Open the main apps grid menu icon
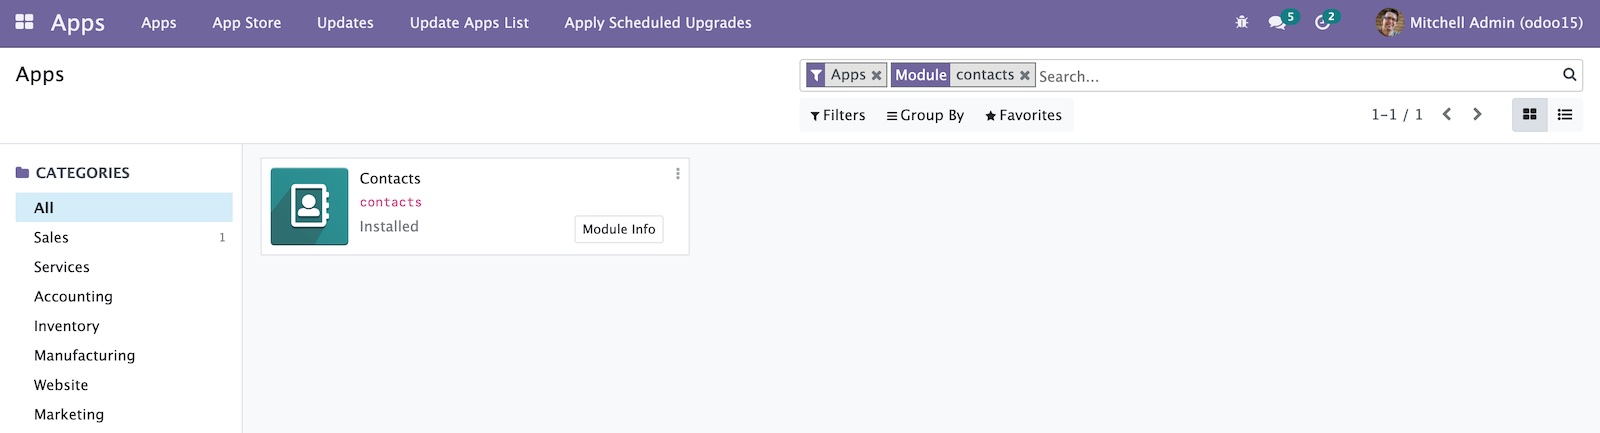 [25, 22]
